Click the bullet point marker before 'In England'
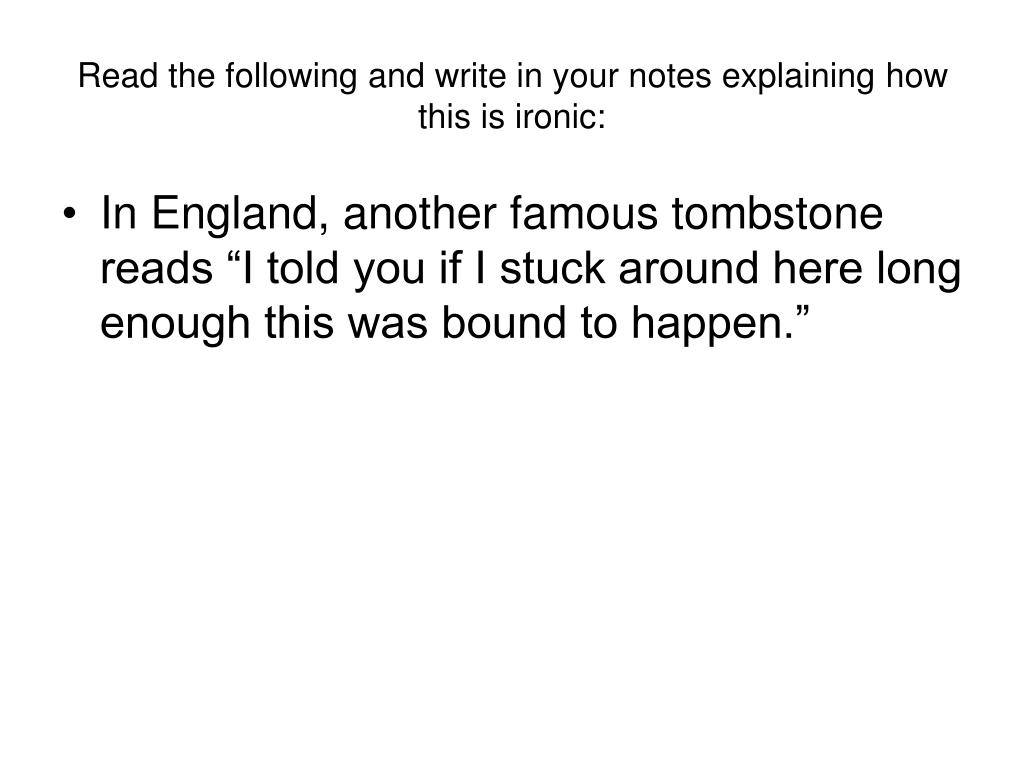Image resolution: width=1024 pixels, height=768 pixels. (x=70, y=214)
